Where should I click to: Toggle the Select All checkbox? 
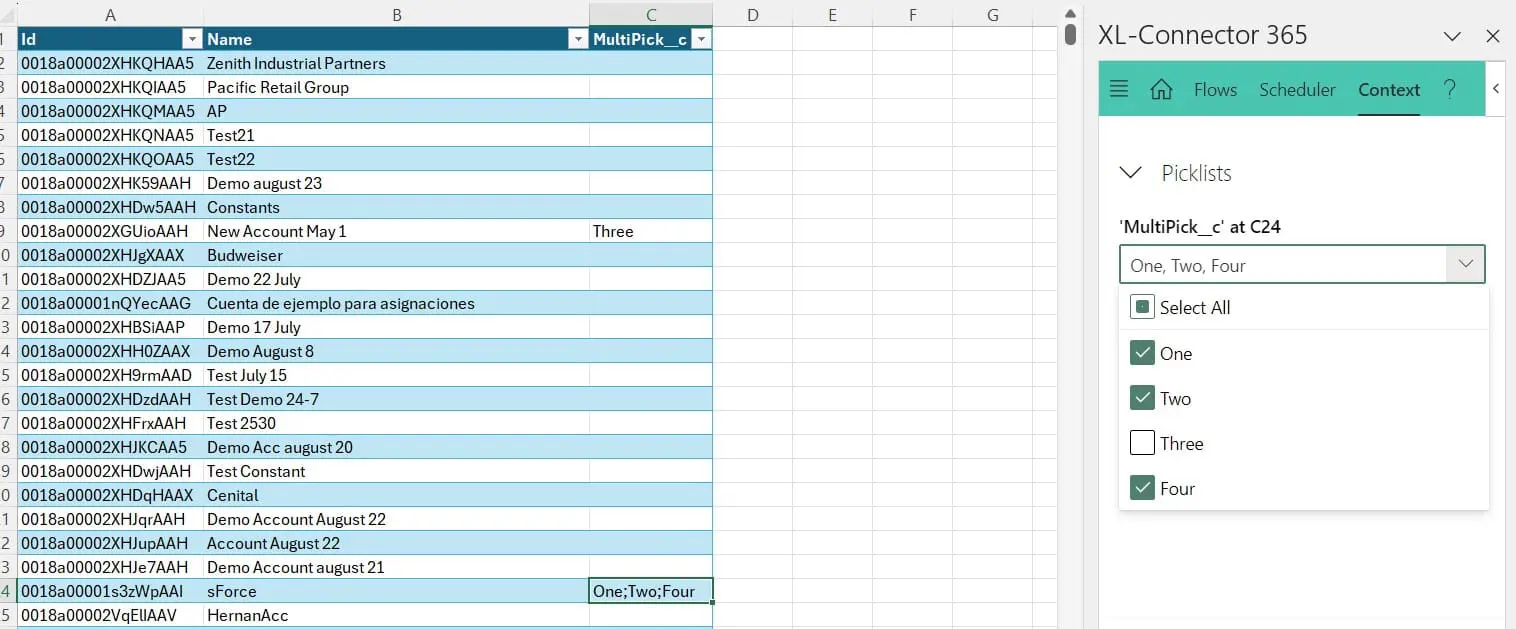(1142, 307)
